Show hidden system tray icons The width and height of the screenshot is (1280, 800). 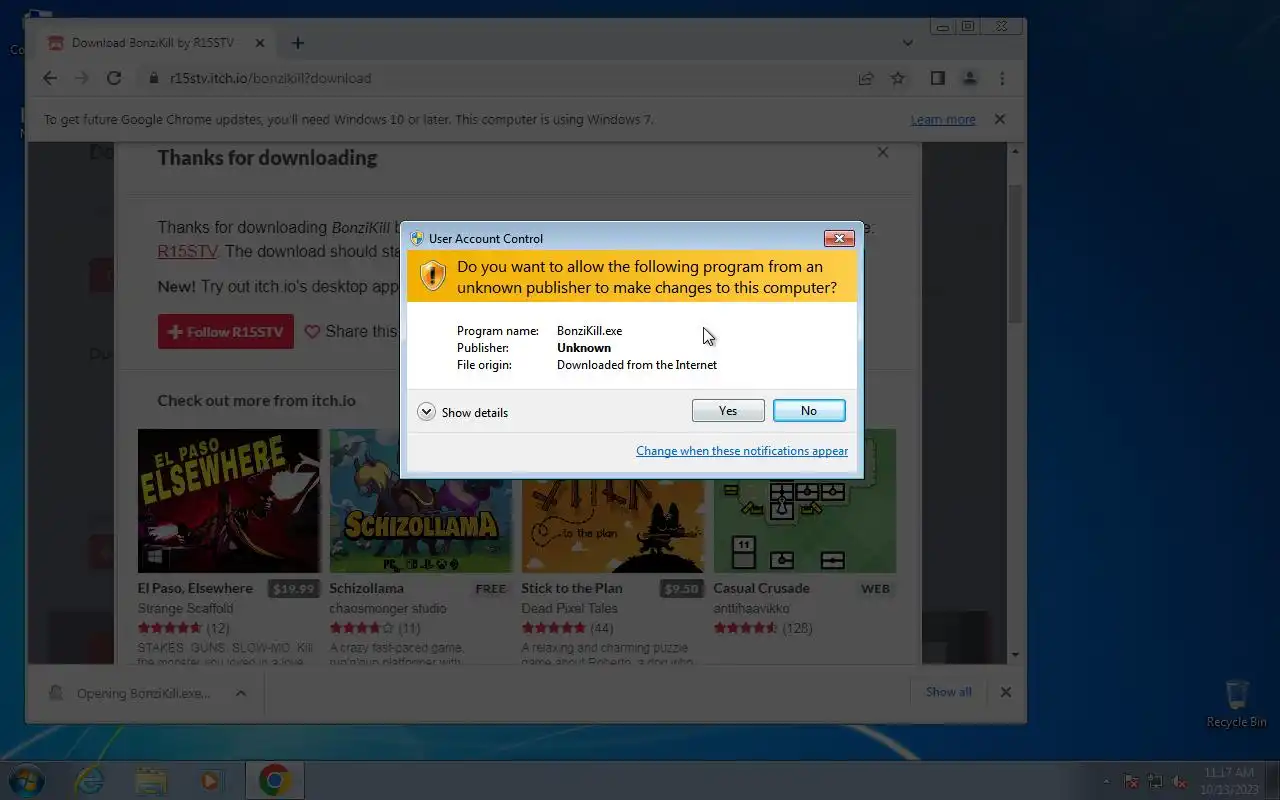1105,781
